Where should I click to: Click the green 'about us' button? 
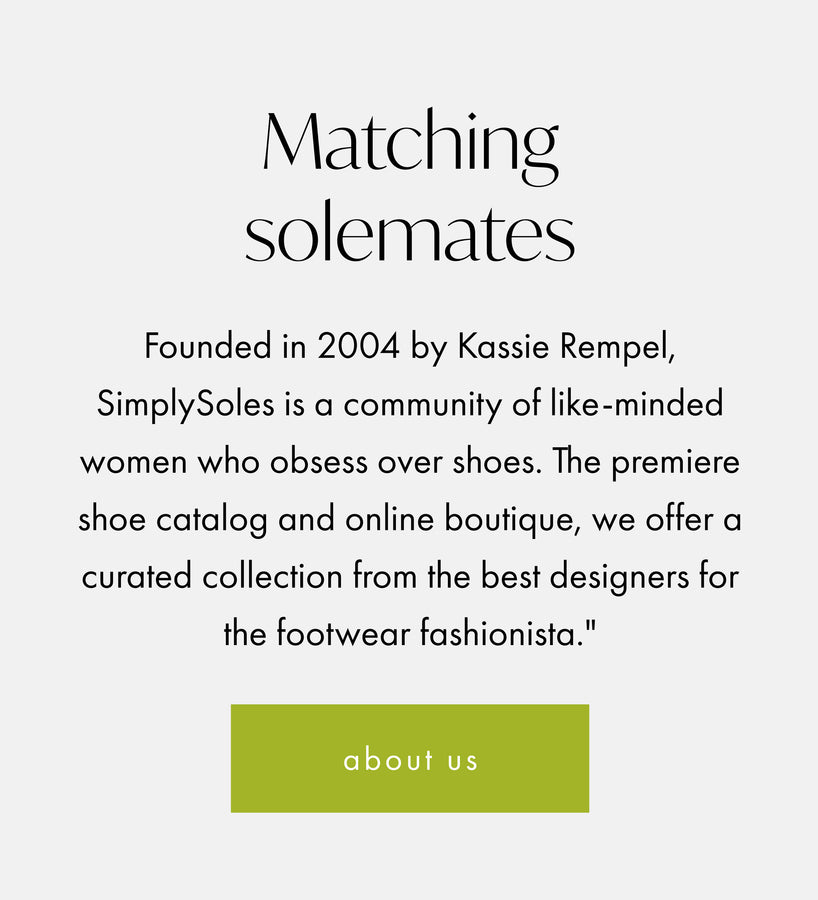pos(410,759)
